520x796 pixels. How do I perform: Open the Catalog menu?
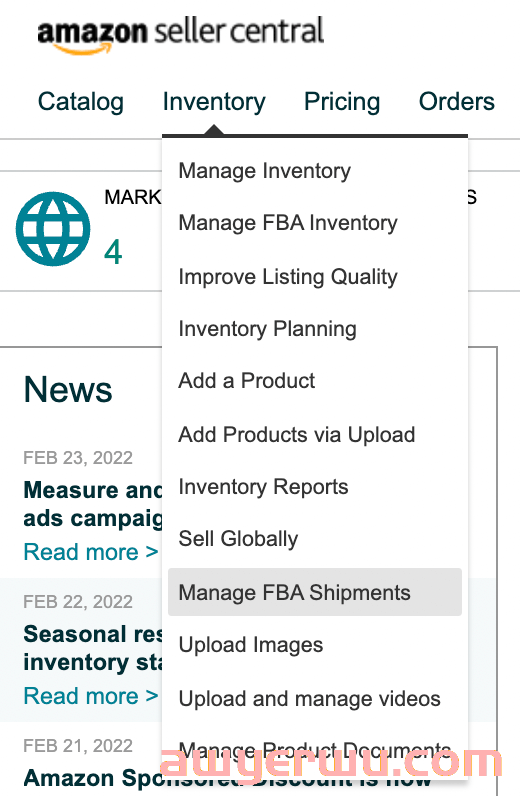[81, 102]
